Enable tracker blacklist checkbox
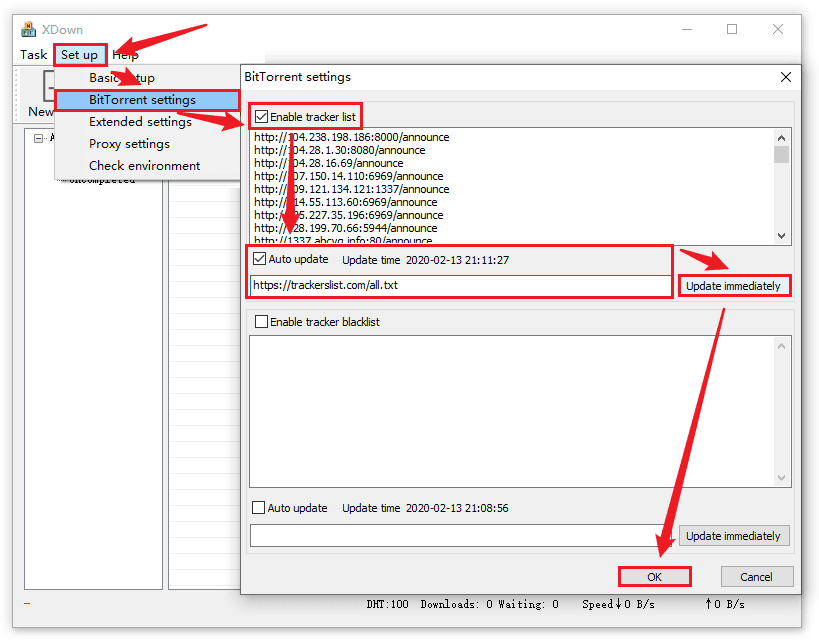The image size is (819, 642). click(262, 322)
